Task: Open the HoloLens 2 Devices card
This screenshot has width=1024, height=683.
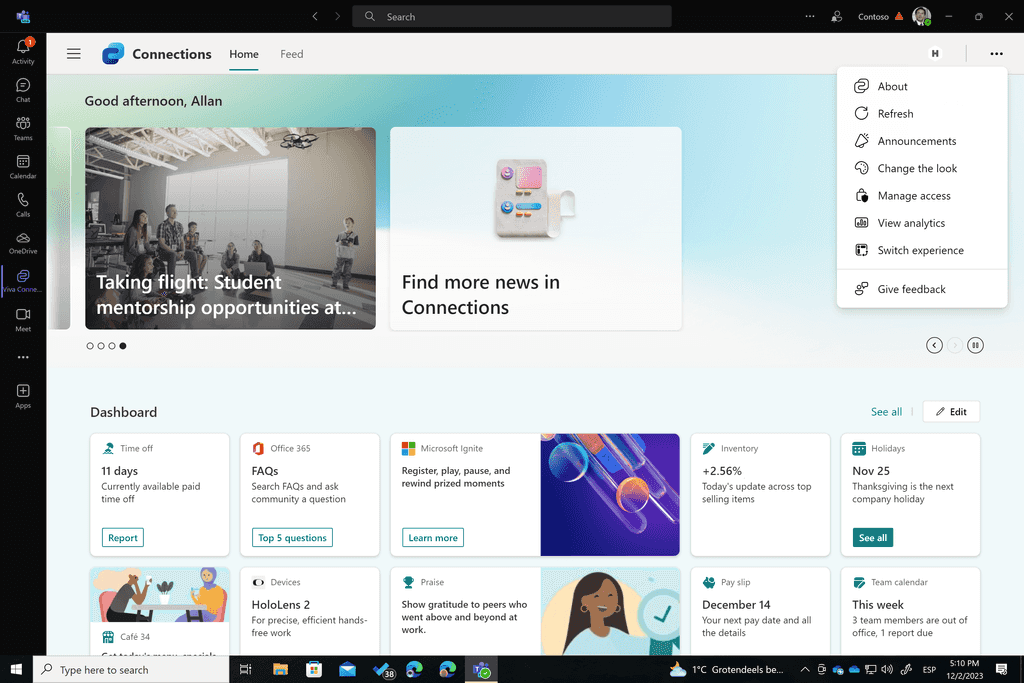Action: (310, 611)
